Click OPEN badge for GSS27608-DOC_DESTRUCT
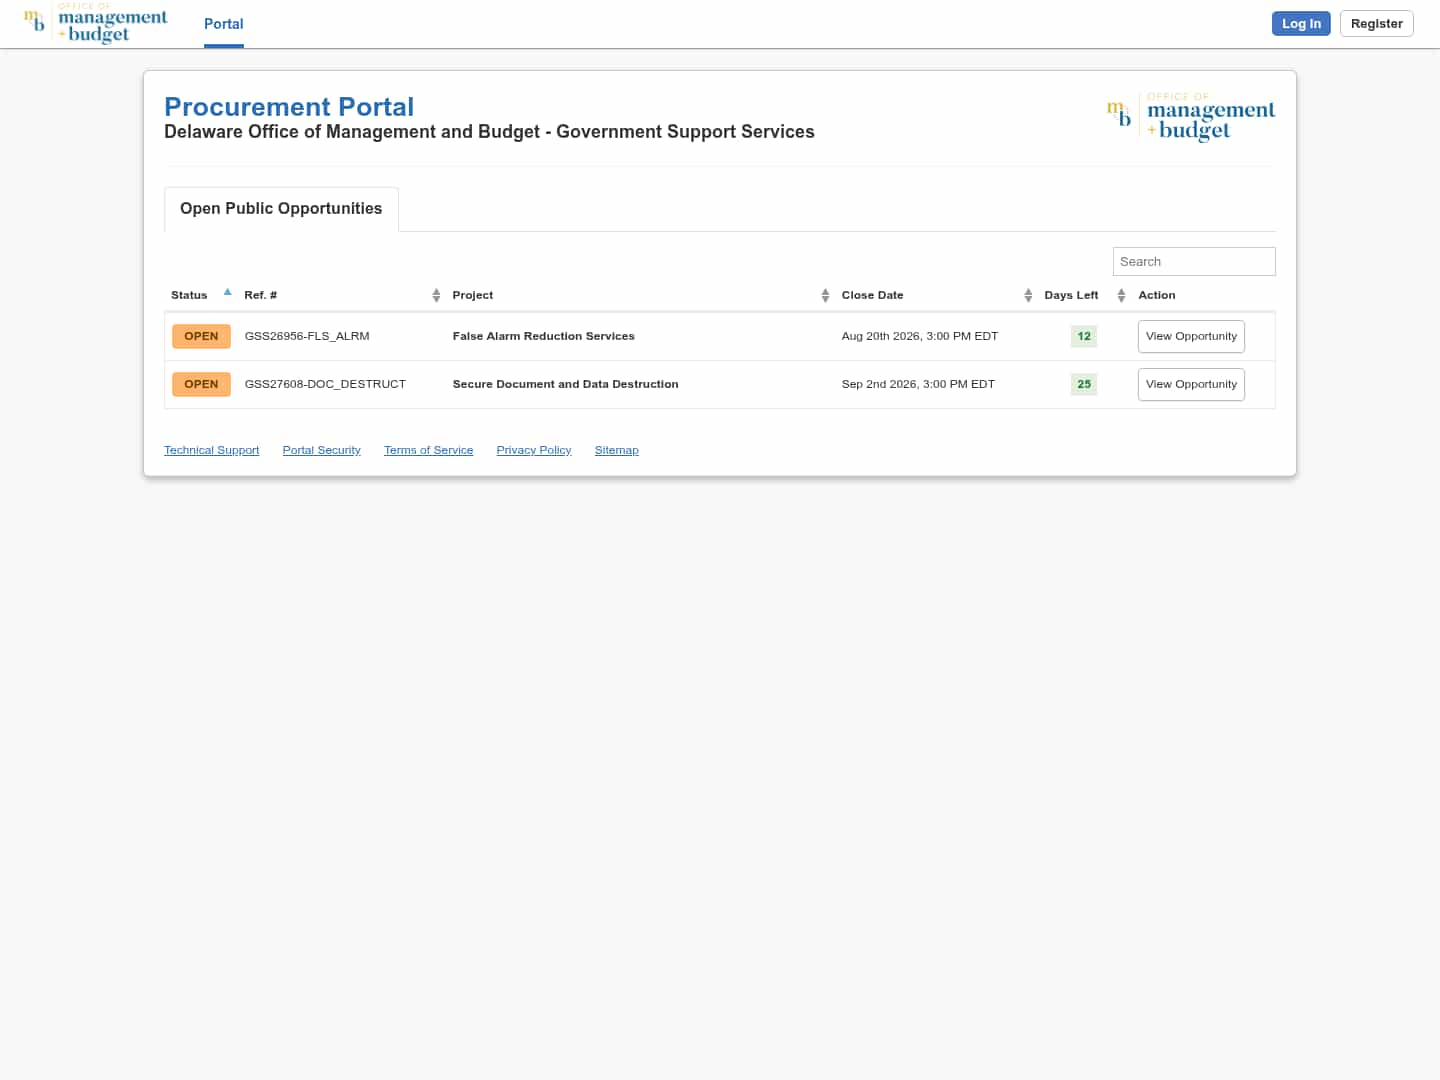Image resolution: width=1440 pixels, height=1080 pixels. pyautogui.click(x=201, y=384)
